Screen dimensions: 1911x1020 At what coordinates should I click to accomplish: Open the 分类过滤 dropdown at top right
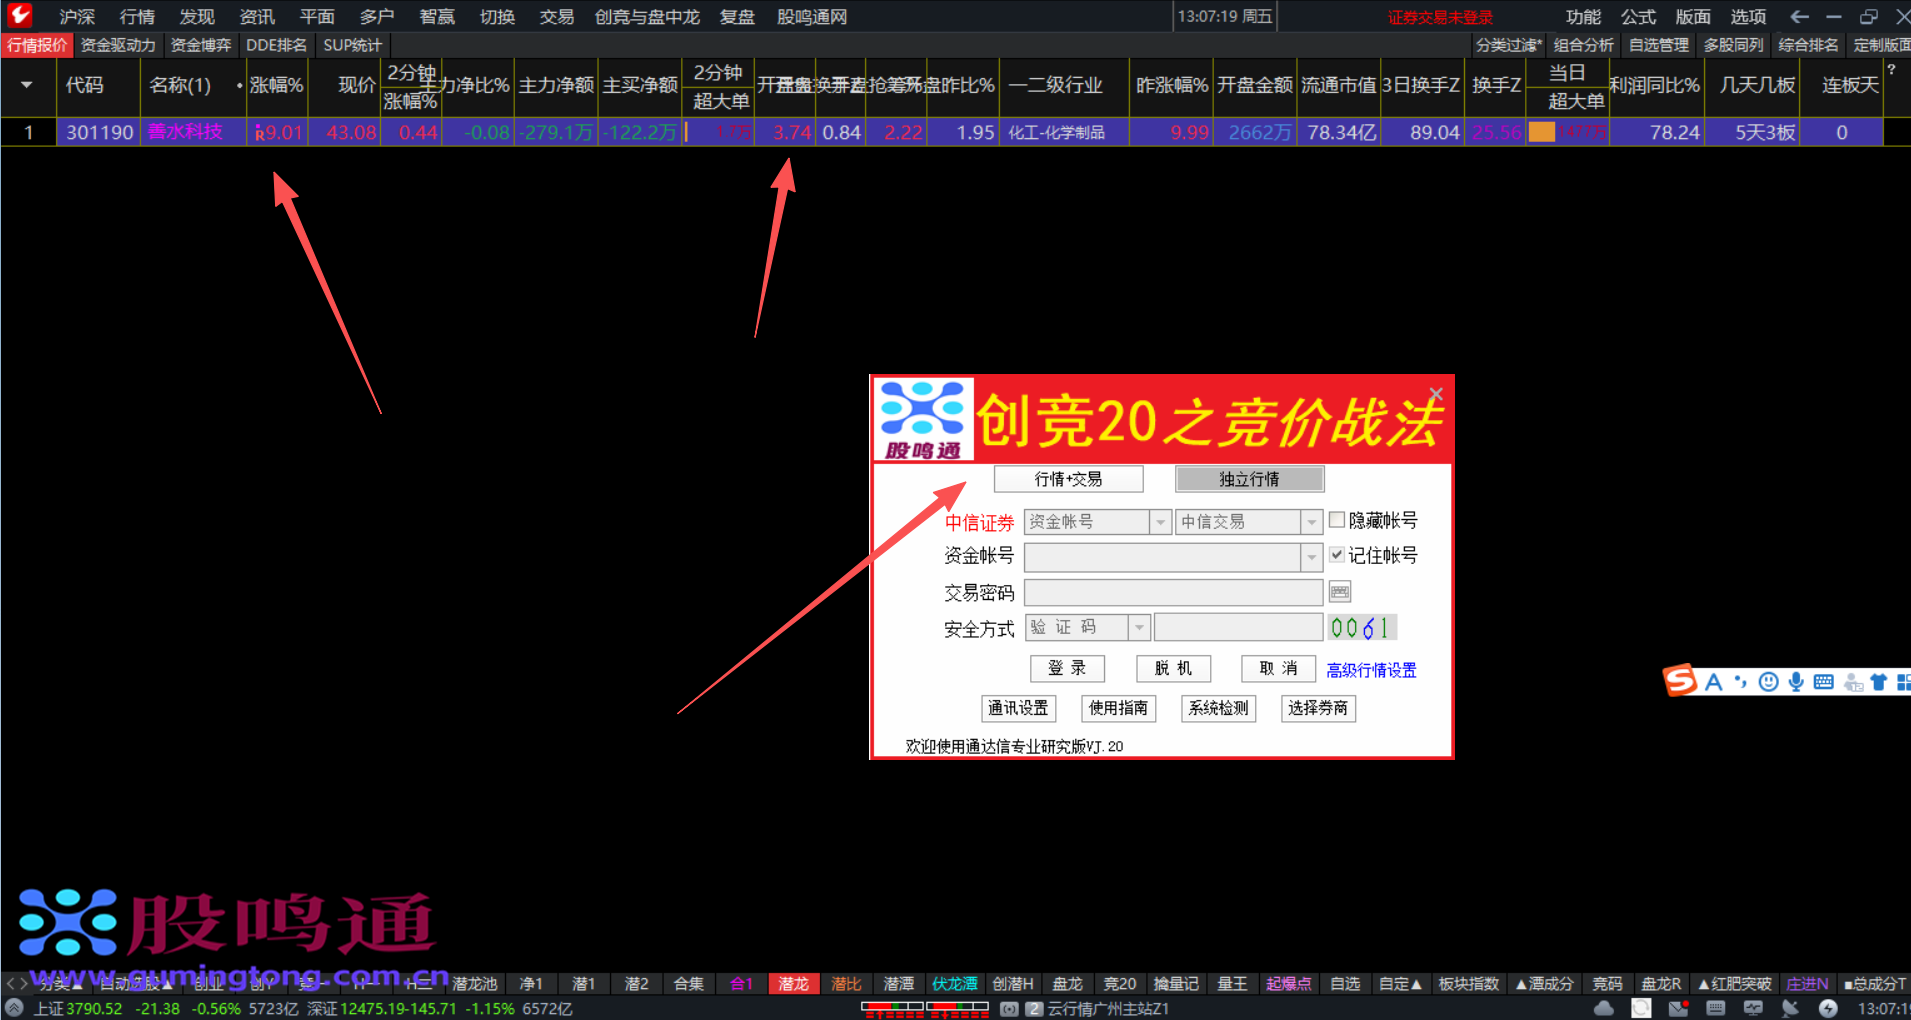coord(1509,45)
